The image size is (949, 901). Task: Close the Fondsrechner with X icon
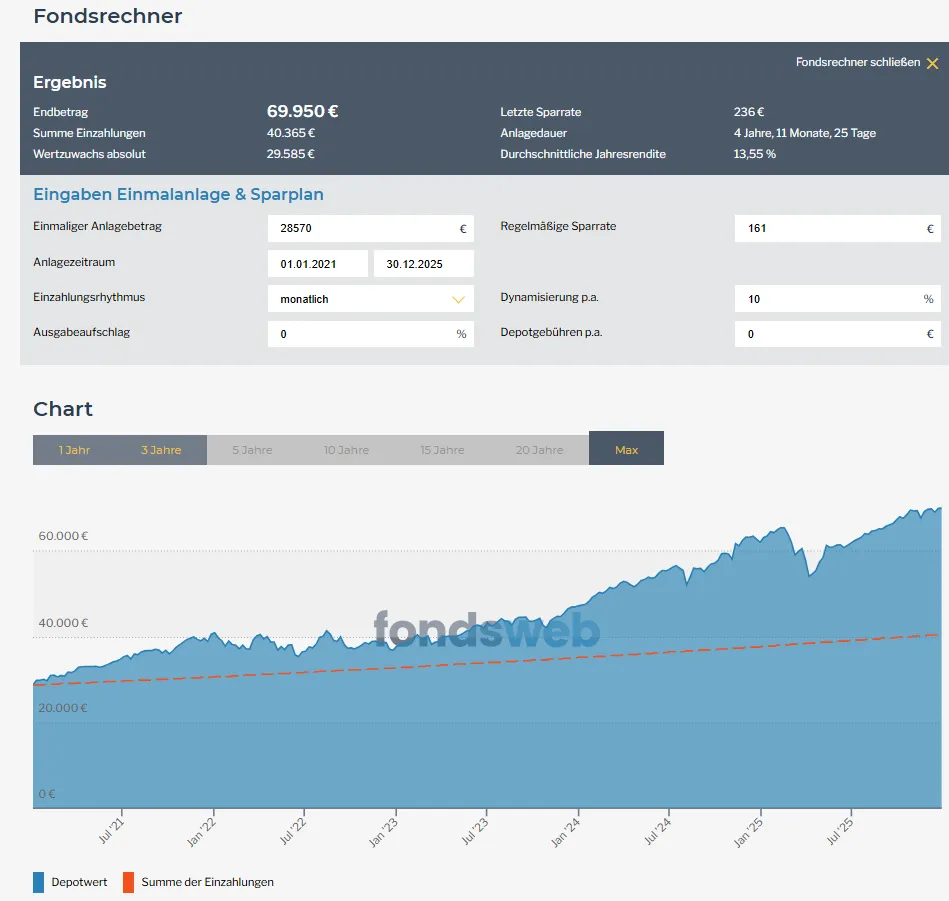[932, 63]
